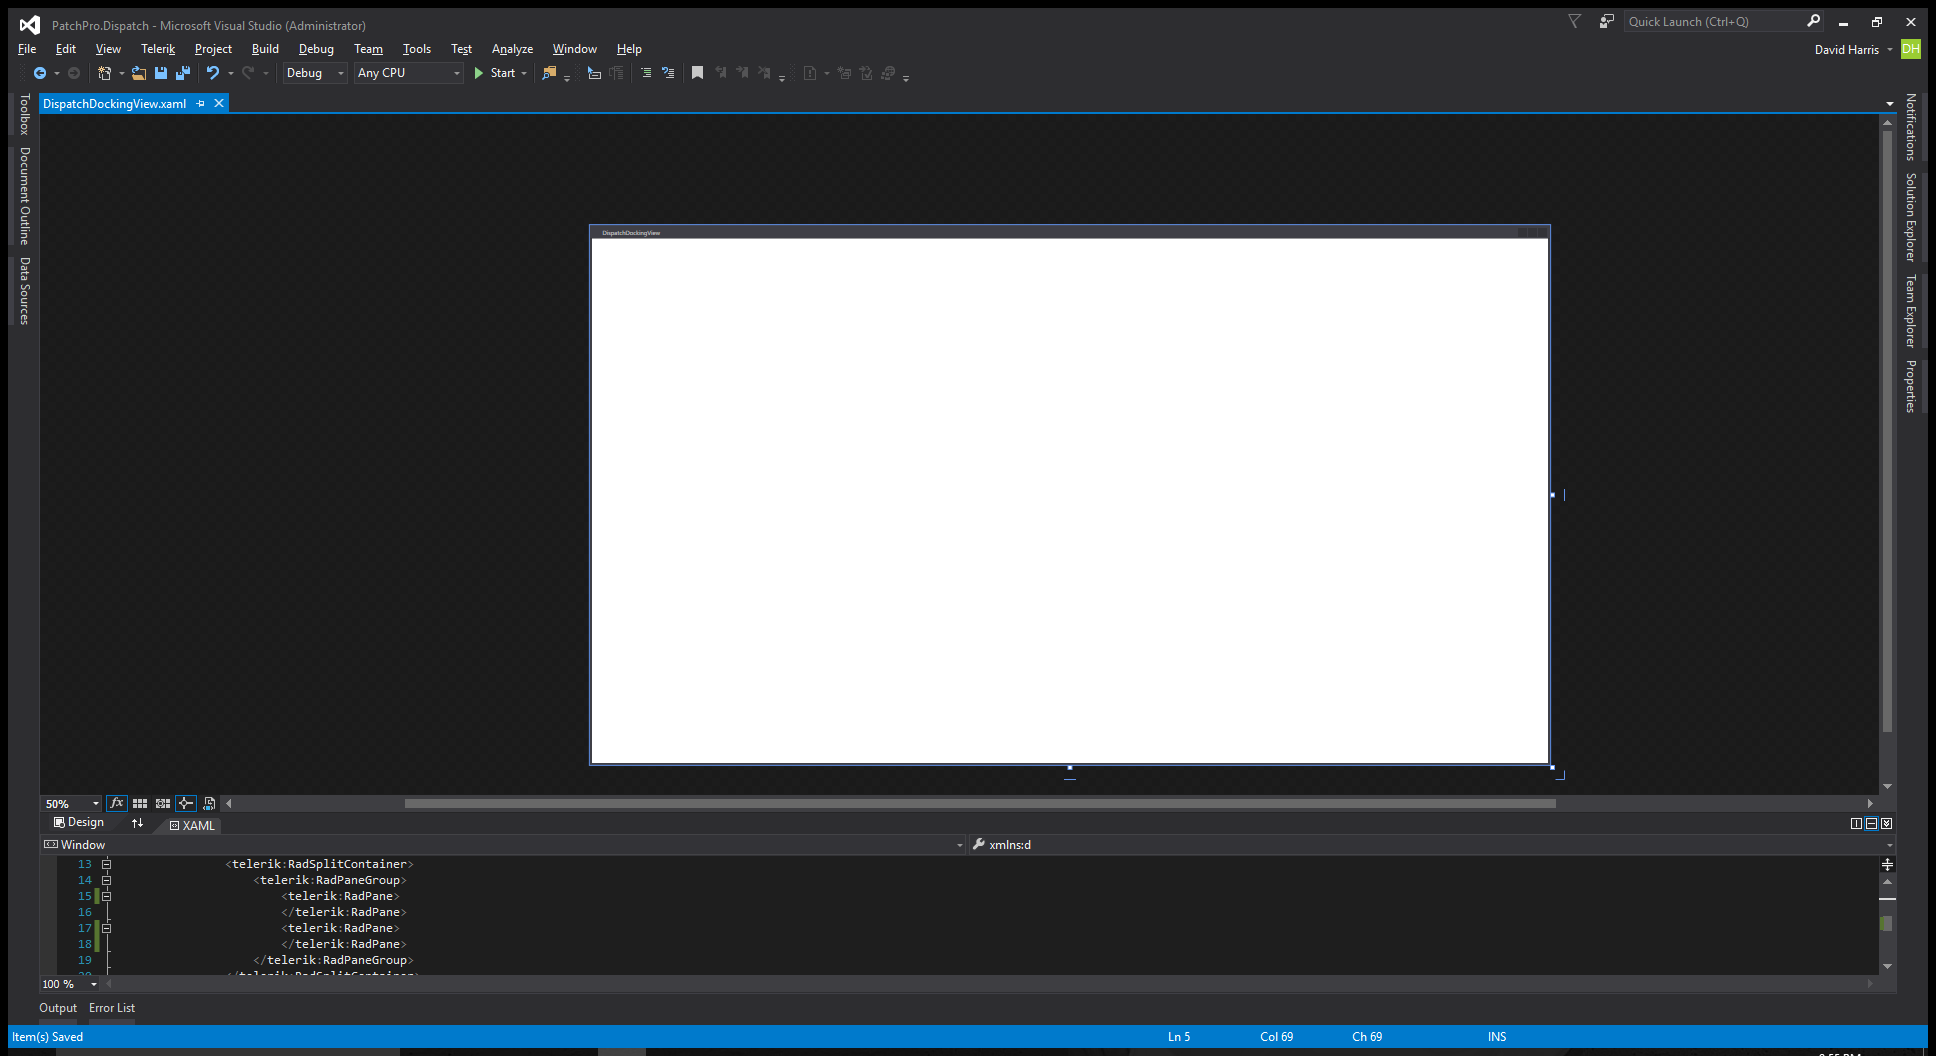Open the Team Explorer side panel
Viewport: 1936px width, 1056px height.
tap(1910, 311)
